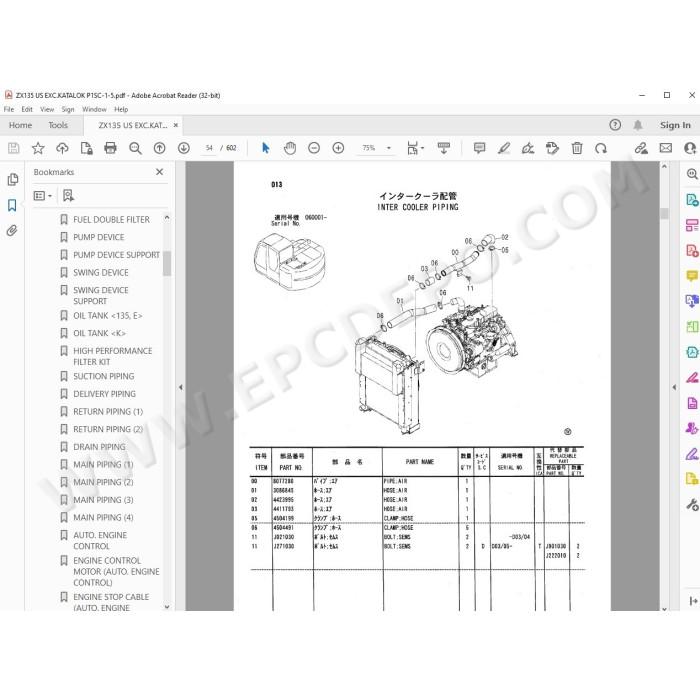Send file by email envelope icon
700x700 pixels.
click(666, 148)
